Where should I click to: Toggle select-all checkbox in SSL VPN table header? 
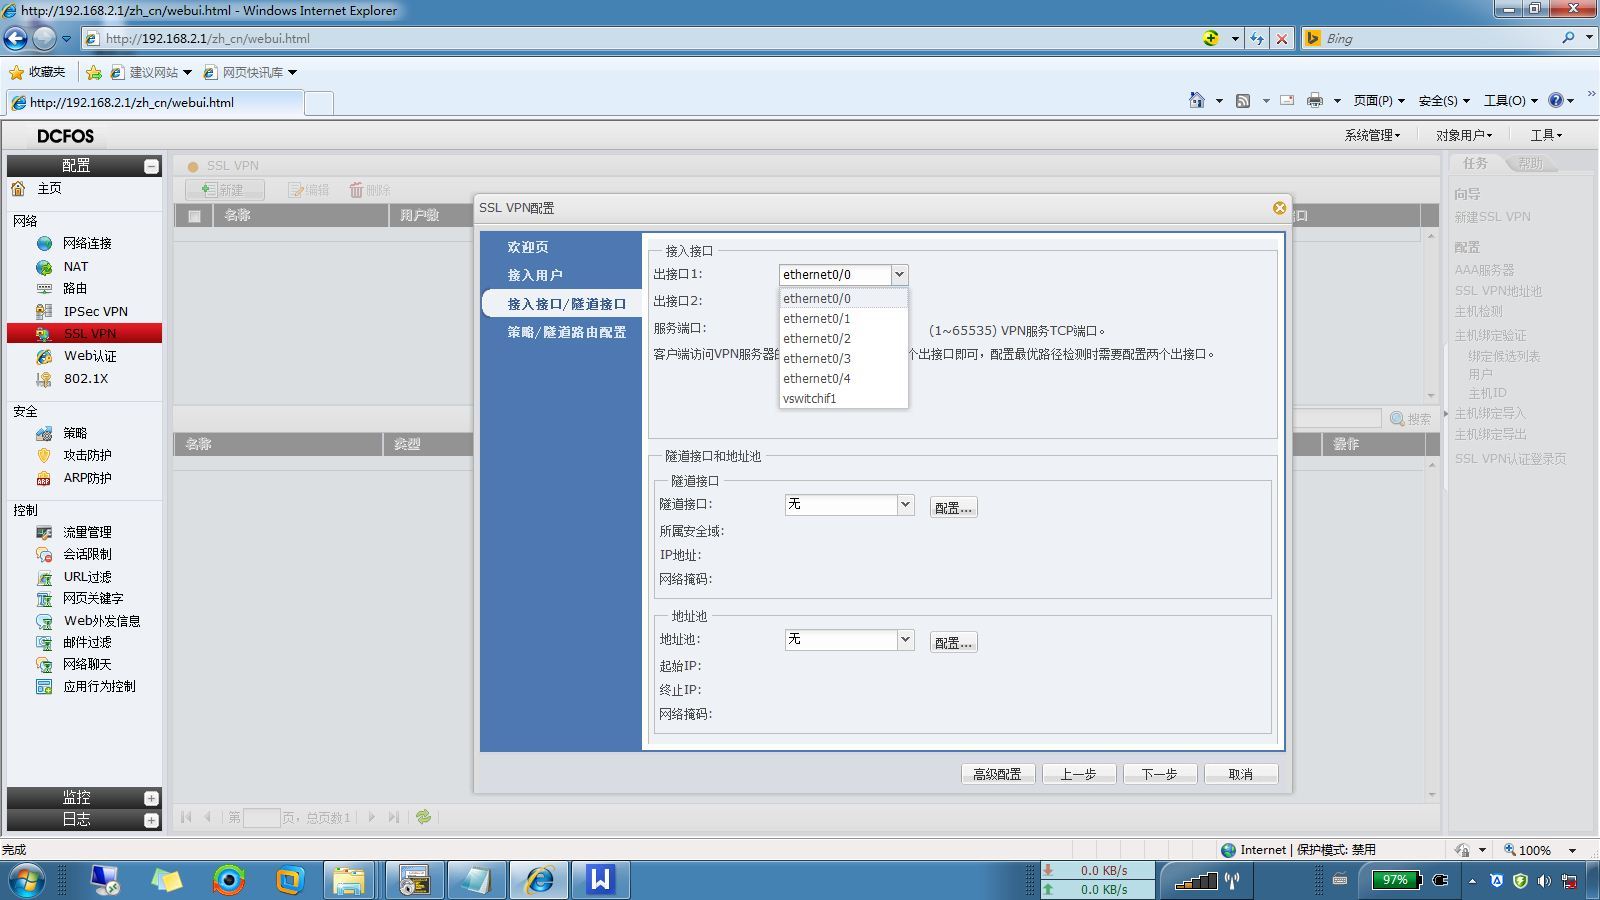click(x=194, y=216)
